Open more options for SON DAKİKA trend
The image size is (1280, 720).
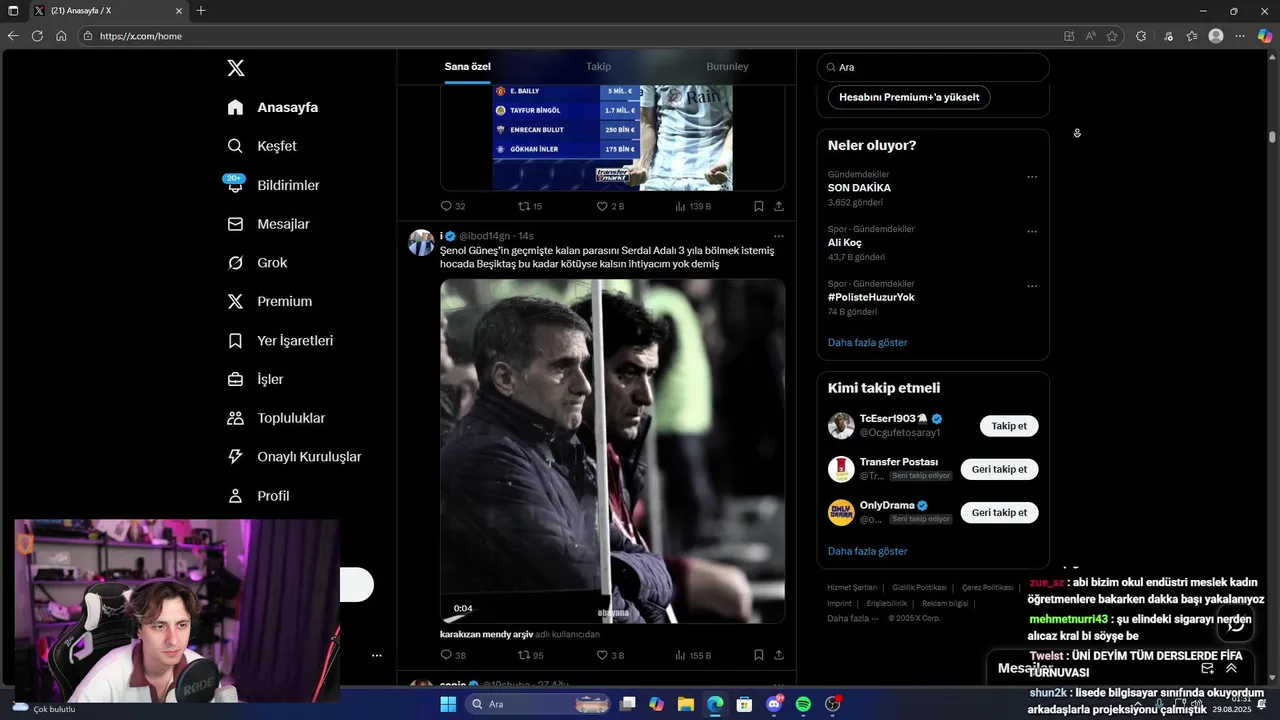click(1032, 177)
